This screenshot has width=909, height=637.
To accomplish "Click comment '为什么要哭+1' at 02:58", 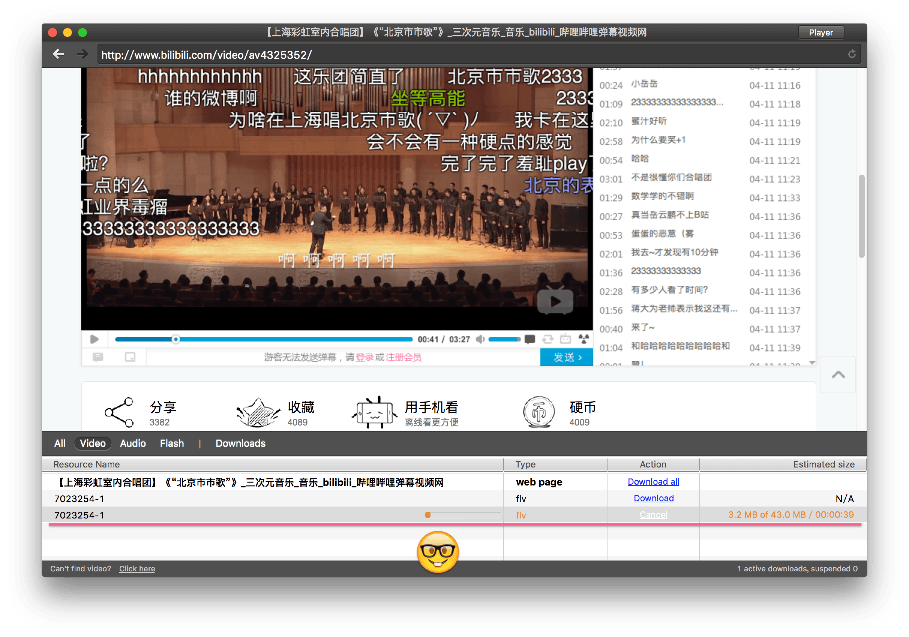I will pos(658,140).
